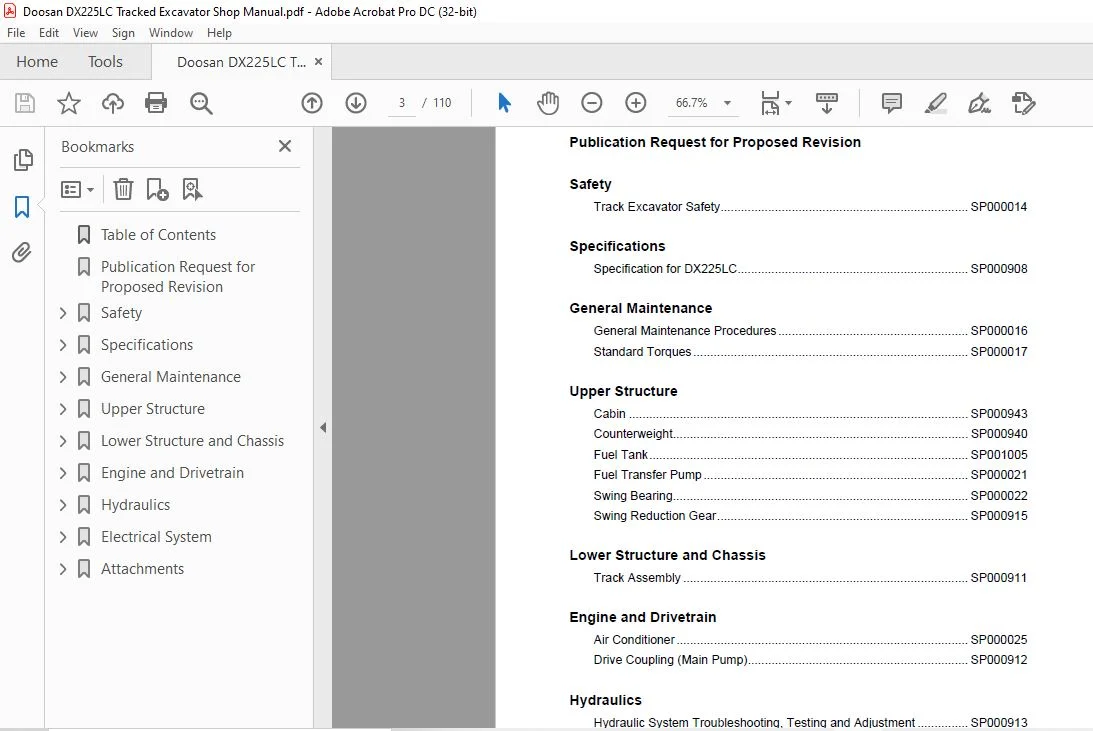
Task: Open the Window menu
Action: click(x=171, y=33)
